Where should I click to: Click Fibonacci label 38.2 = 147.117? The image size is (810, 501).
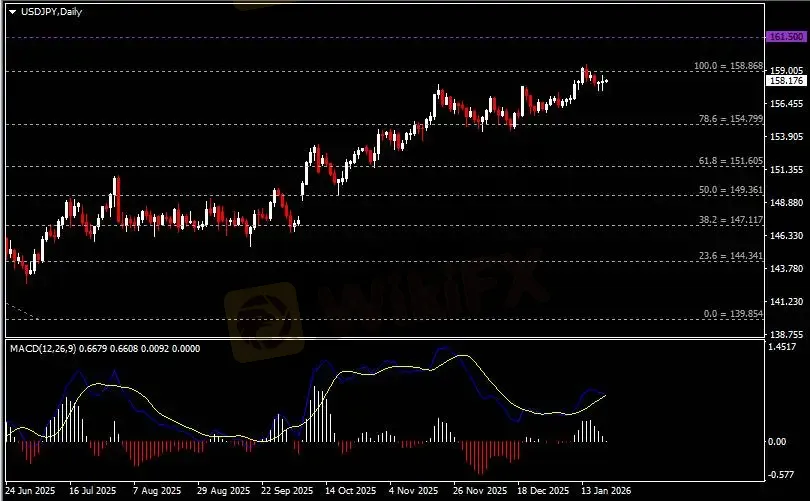(x=730, y=220)
